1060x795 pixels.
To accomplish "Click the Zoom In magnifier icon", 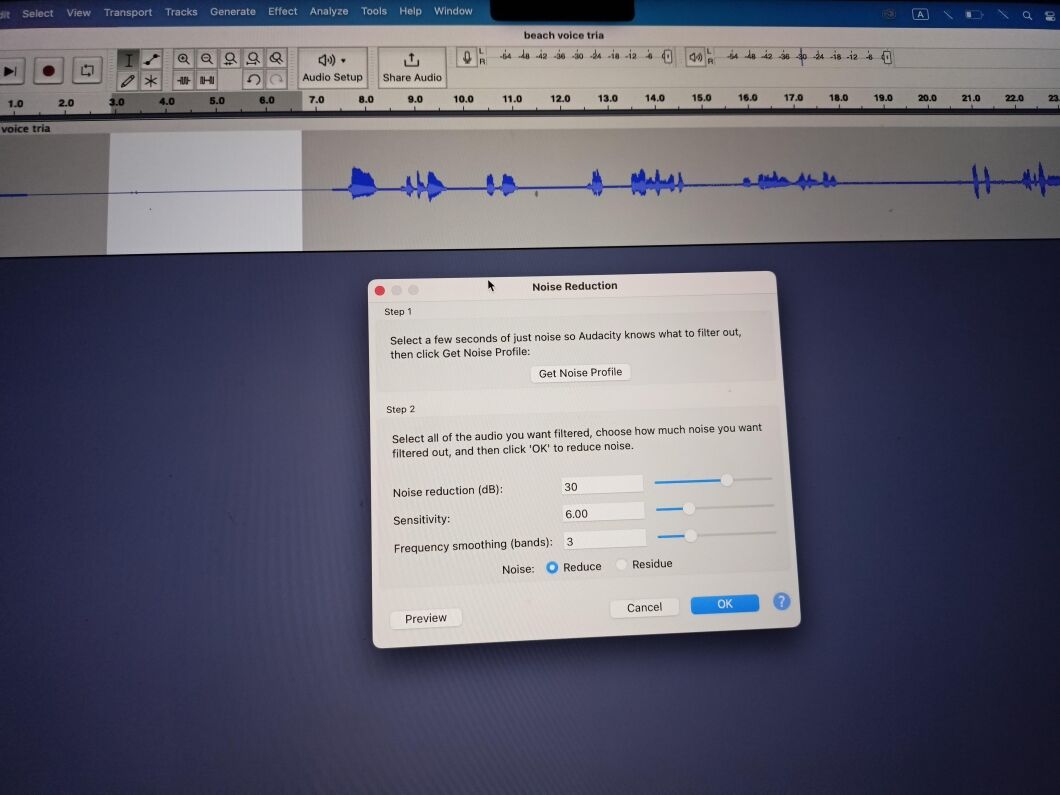I will [x=184, y=59].
